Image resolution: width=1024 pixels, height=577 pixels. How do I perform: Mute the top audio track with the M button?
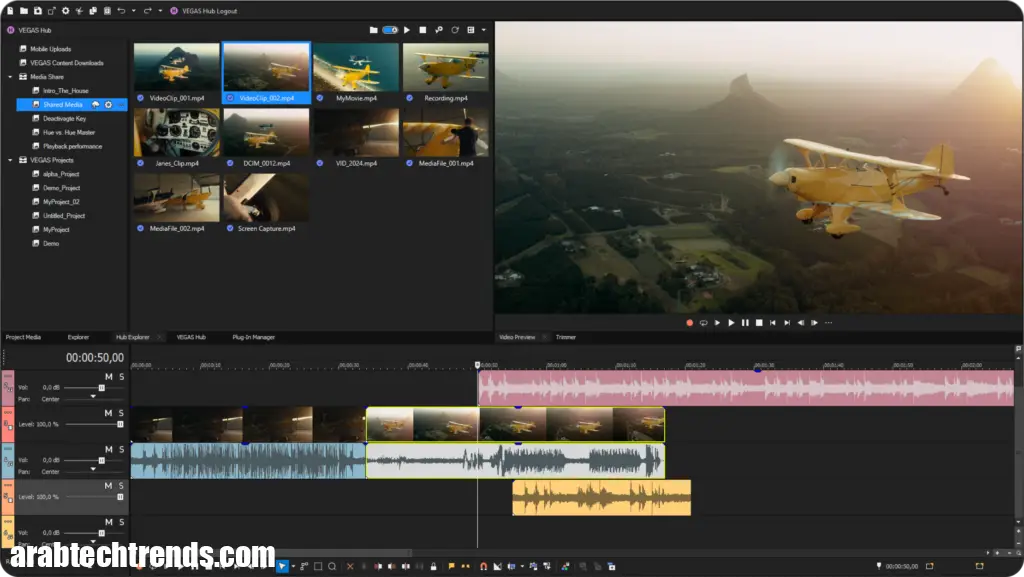pos(109,377)
